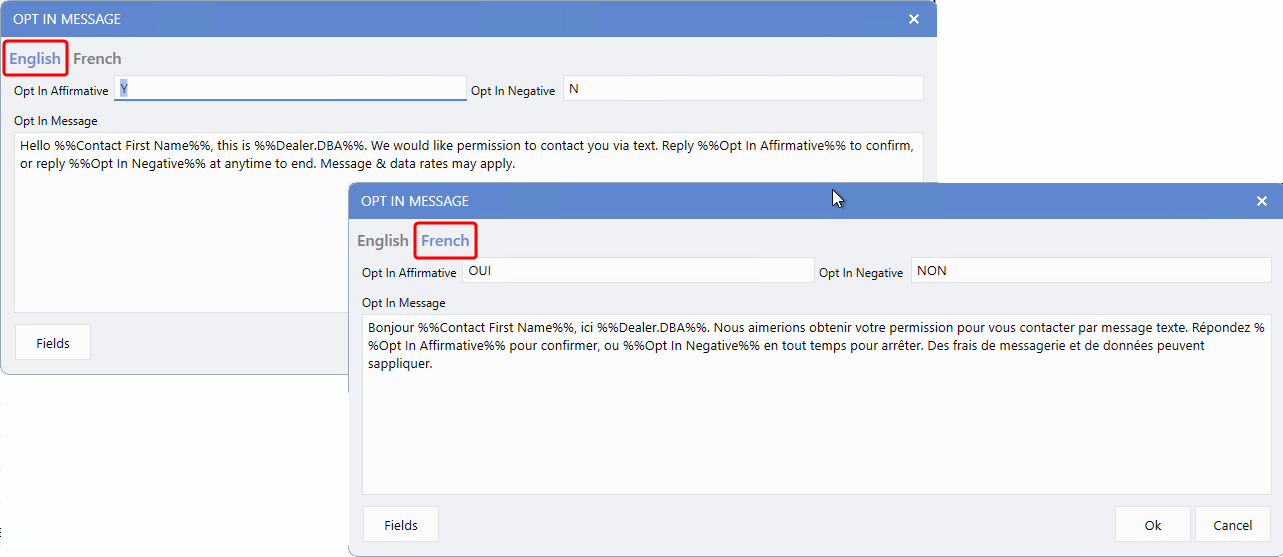Click the Opt In Affirmative field containing Y
The width and height of the screenshot is (1283, 557).
[290, 89]
